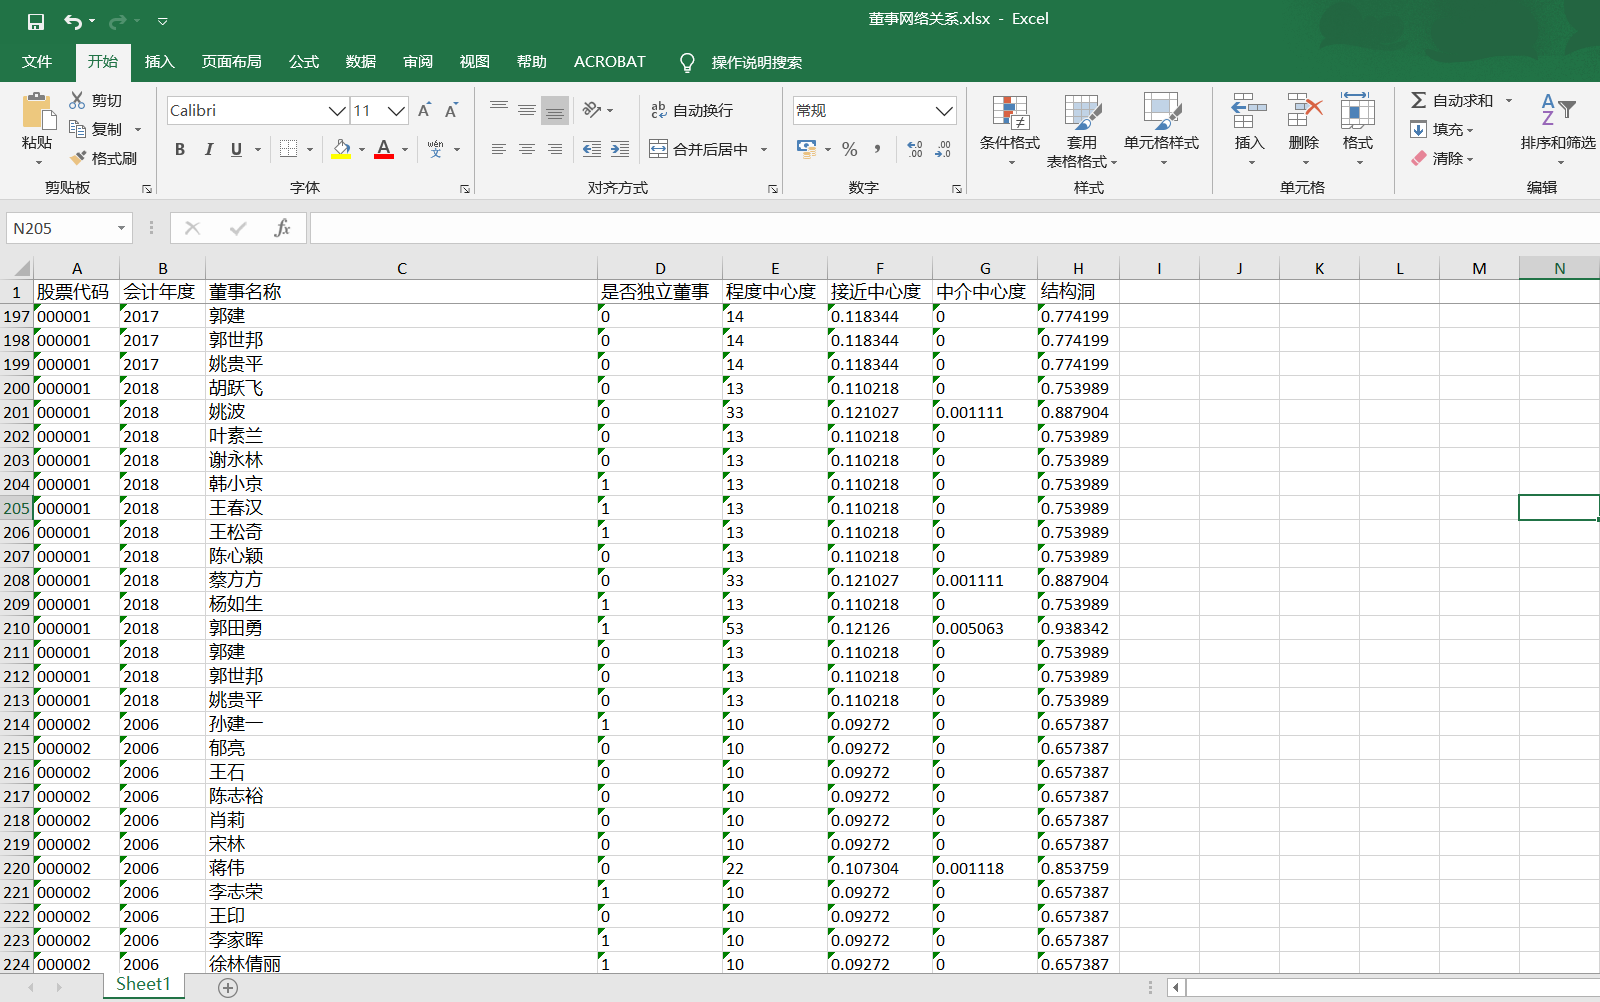This screenshot has height=1002, width=1600.
Task: Expand the number format dropdown
Action: [943, 110]
